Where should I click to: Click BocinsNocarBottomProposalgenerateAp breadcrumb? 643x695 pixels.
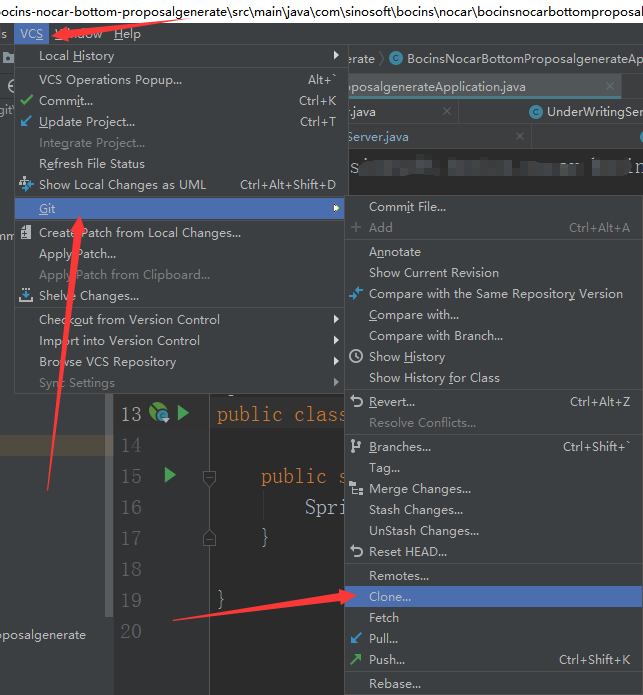pyautogui.click(x=525, y=59)
